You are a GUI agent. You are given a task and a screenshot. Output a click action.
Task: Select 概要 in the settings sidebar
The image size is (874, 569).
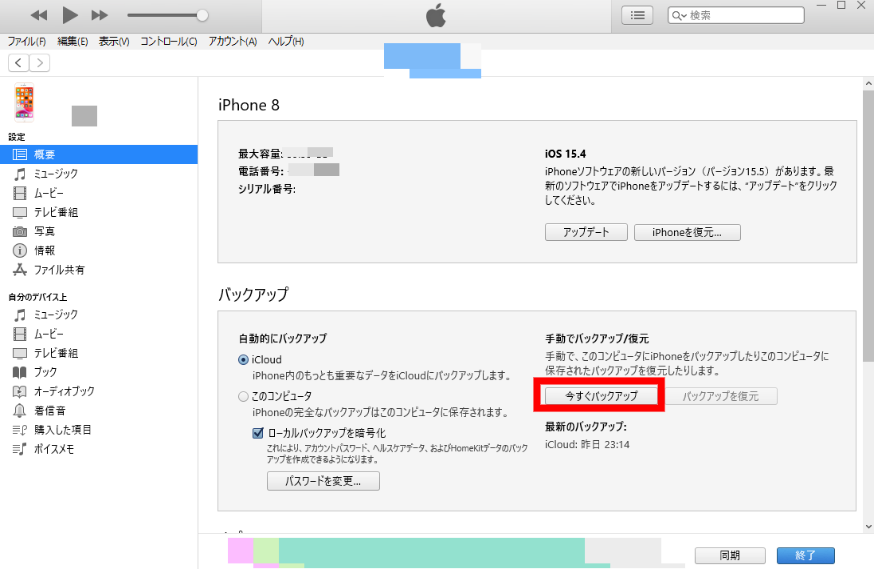pos(99,154)
